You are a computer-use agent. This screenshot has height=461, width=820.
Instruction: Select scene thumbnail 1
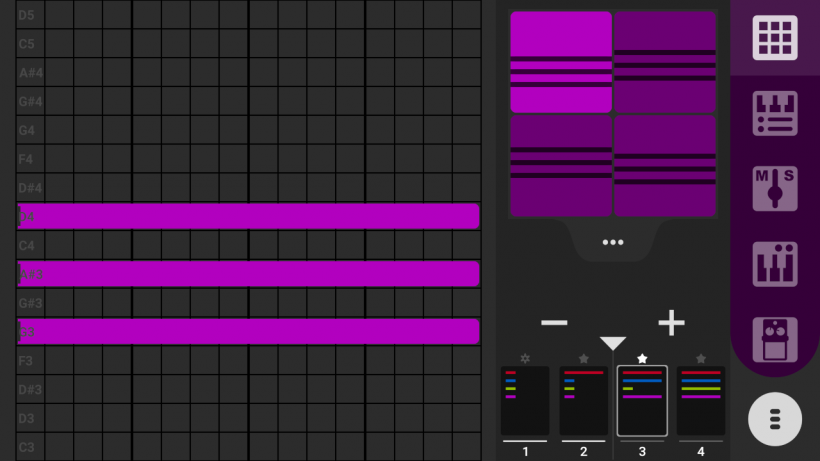(525, 401)
